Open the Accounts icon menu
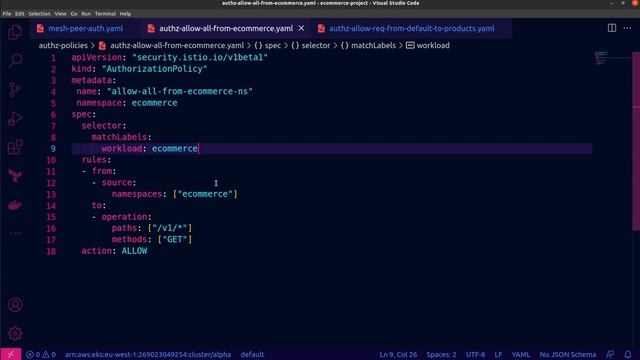 tap(15, 305)
